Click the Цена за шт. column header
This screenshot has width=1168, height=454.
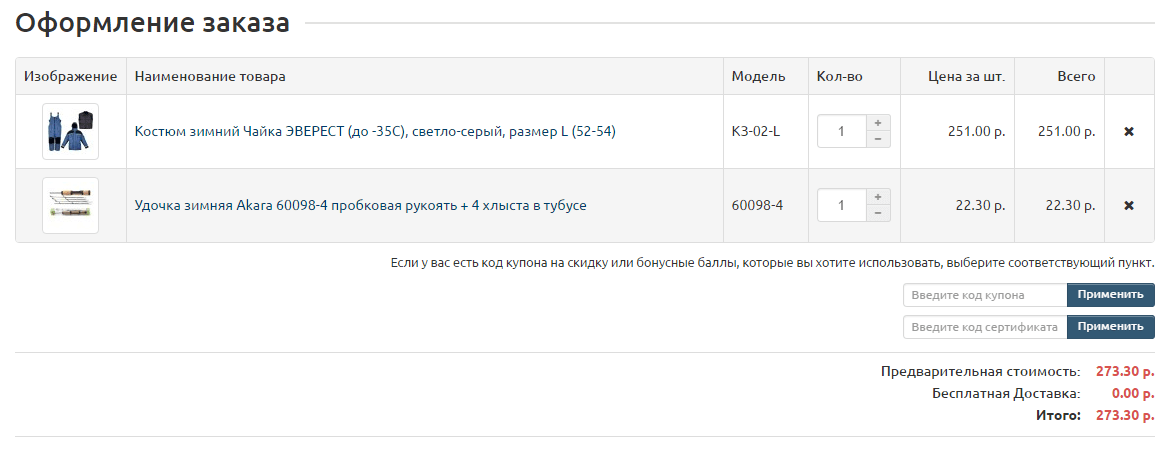click(966, 77)
